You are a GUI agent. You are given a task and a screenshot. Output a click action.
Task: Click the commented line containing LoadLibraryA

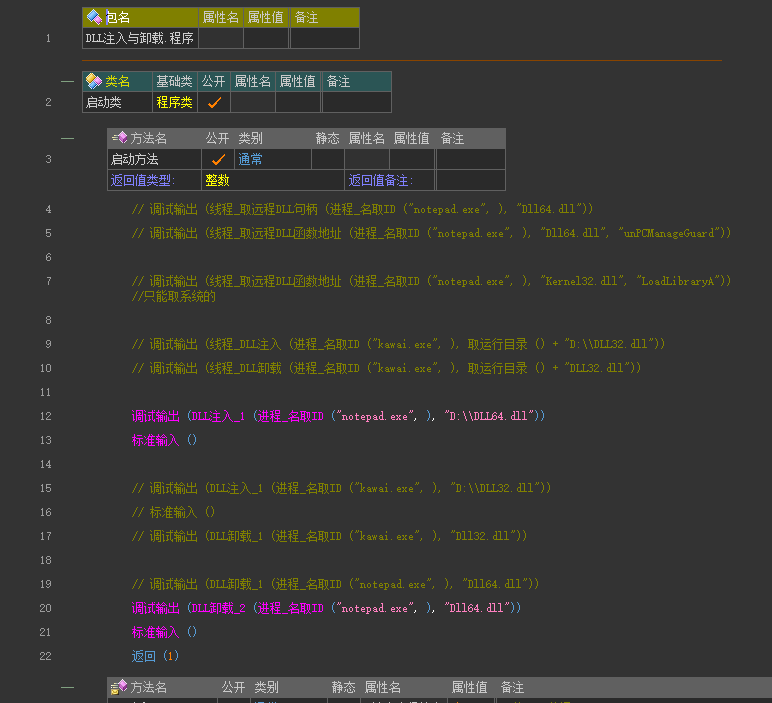pos(431,281)
